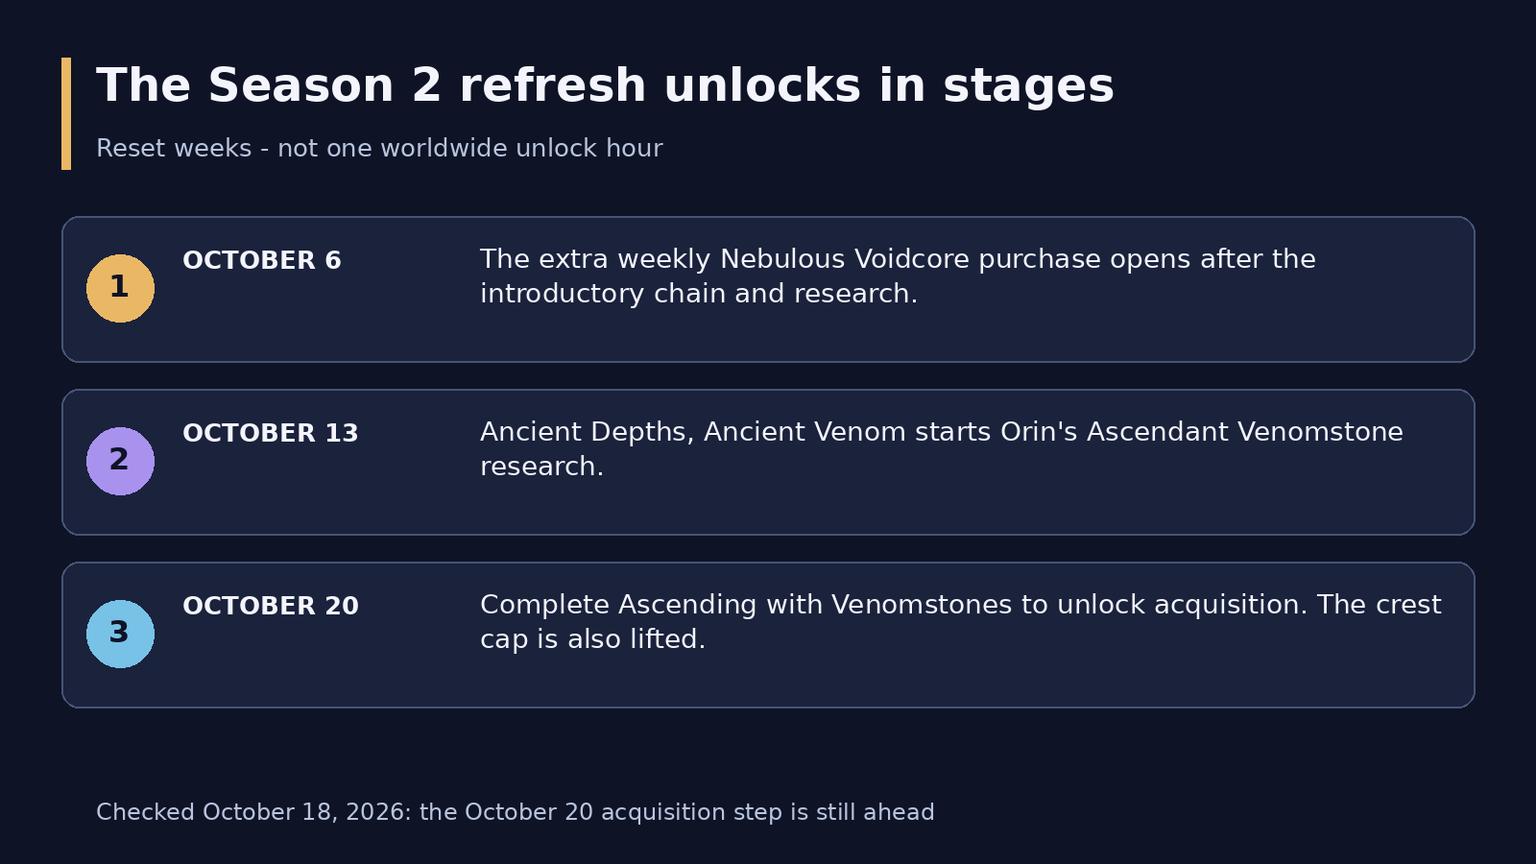The width and height of the screenshot is (1536, 864).
Task: Click the Nebulous Voidcore purchase description
Action: click(898, 276)
